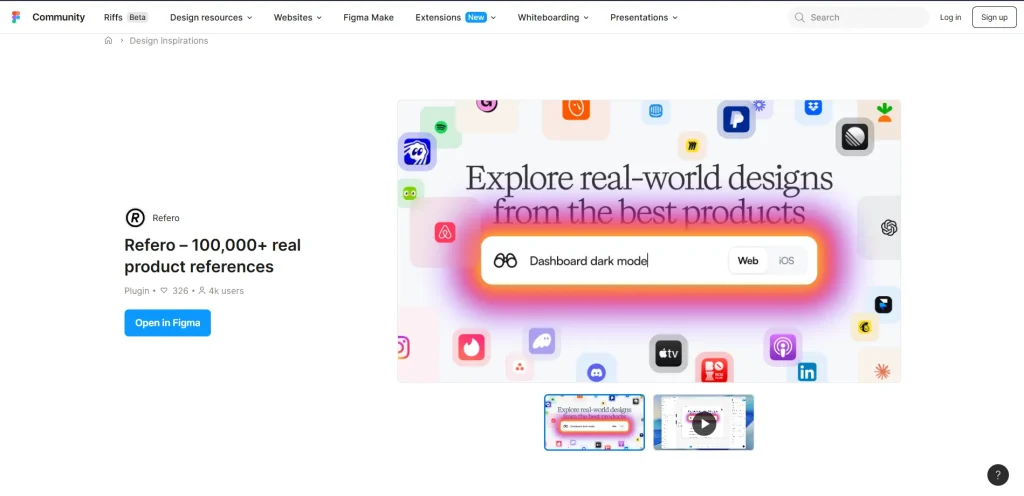Click the PayPal icon in hero image
This screenshot has height=496, width=1024.
(736, 120)
